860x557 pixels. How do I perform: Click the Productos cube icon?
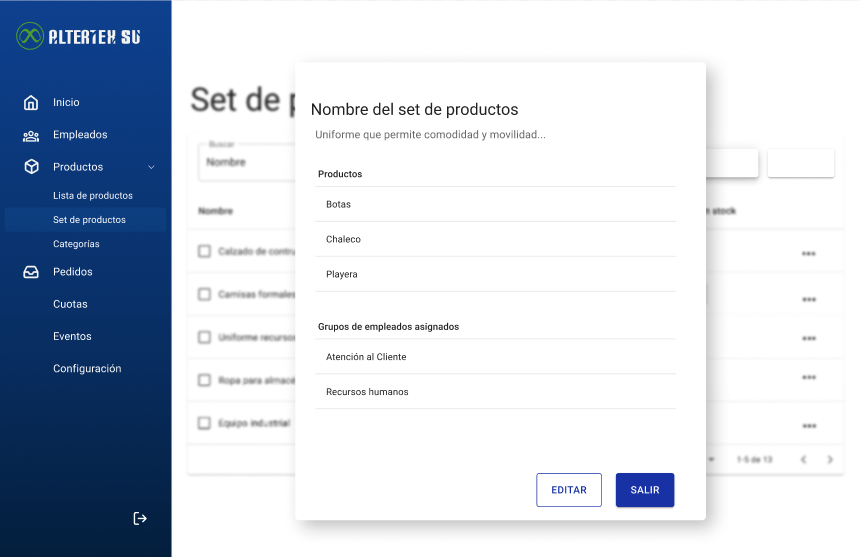[x=32, y=167]
